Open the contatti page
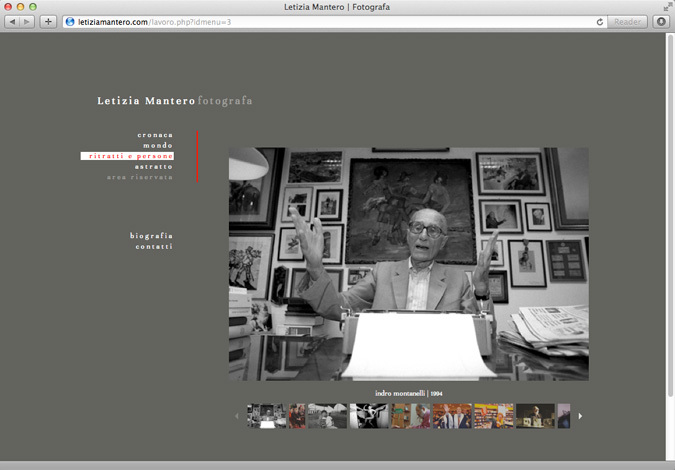The width and height of the screenshot is (675, 470). [154, 246]
